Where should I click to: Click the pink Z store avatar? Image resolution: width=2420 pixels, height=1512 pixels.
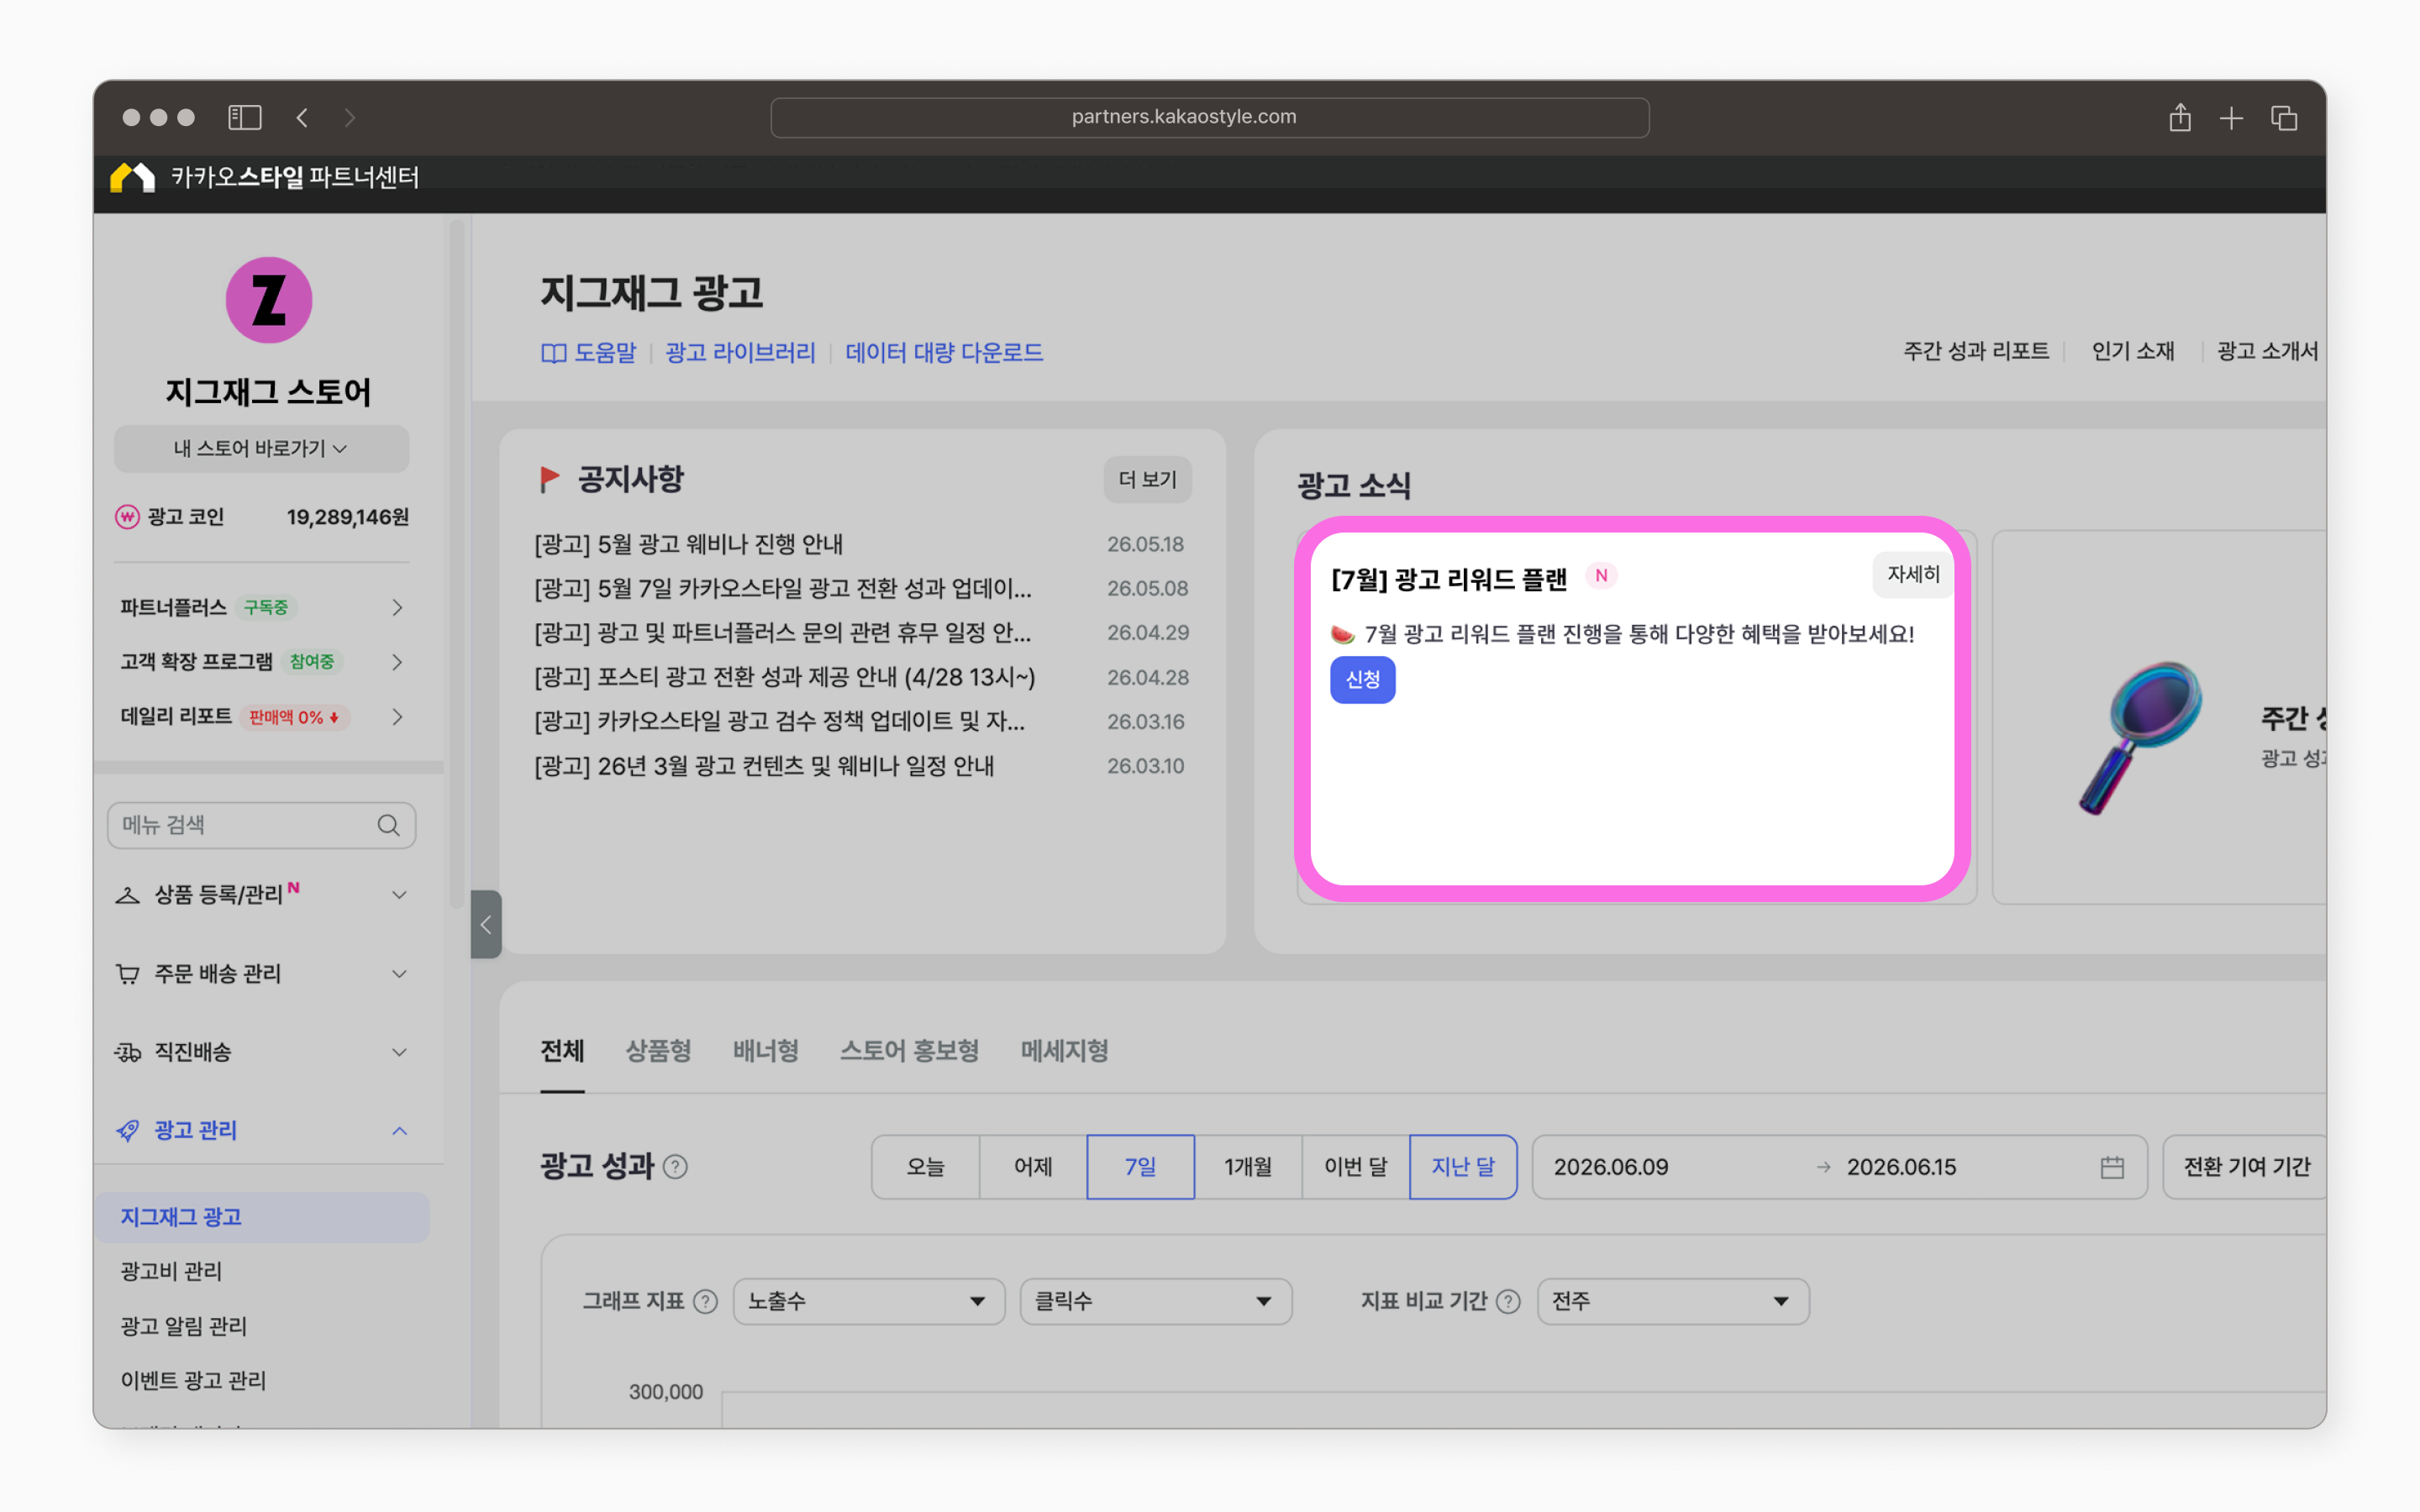268,300
